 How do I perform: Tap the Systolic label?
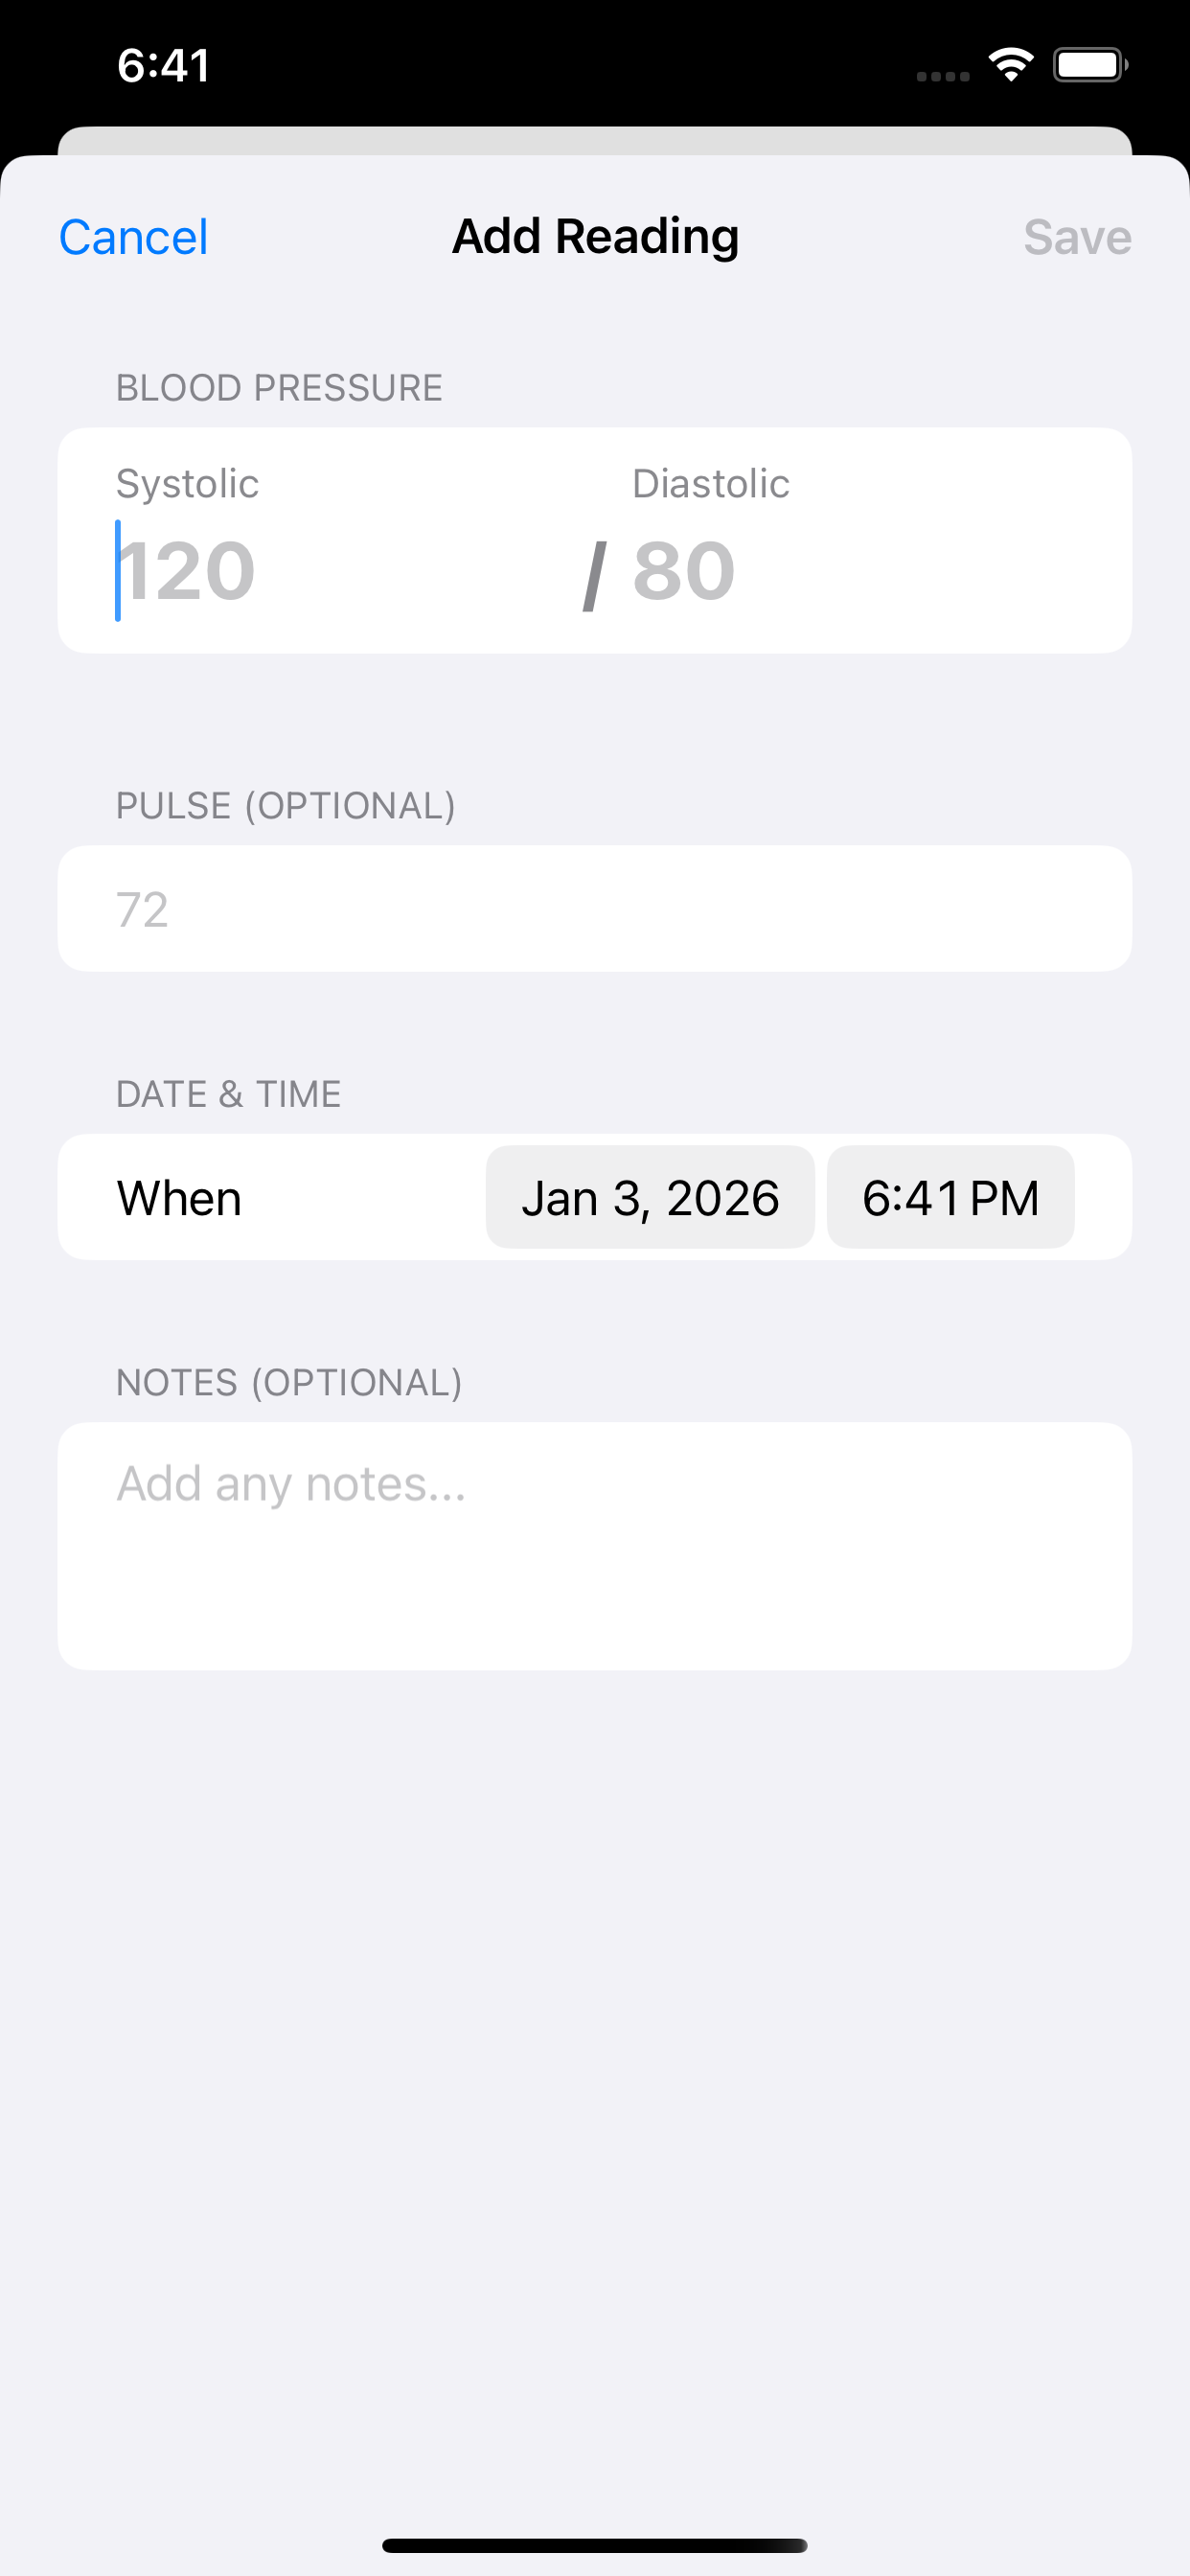point(188,484)
